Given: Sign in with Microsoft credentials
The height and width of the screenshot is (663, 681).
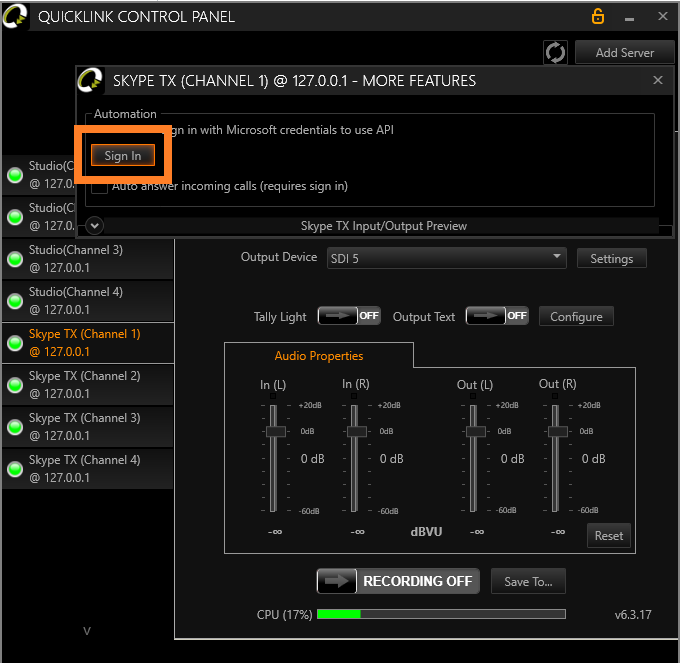Looking at the screenshot, I should [x=123, y=155].
